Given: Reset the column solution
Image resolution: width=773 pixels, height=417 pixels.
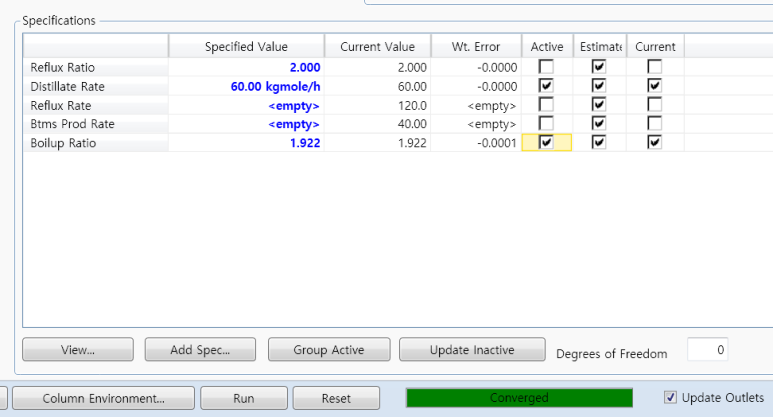Looking at the screenshot, I should [336, 398].
